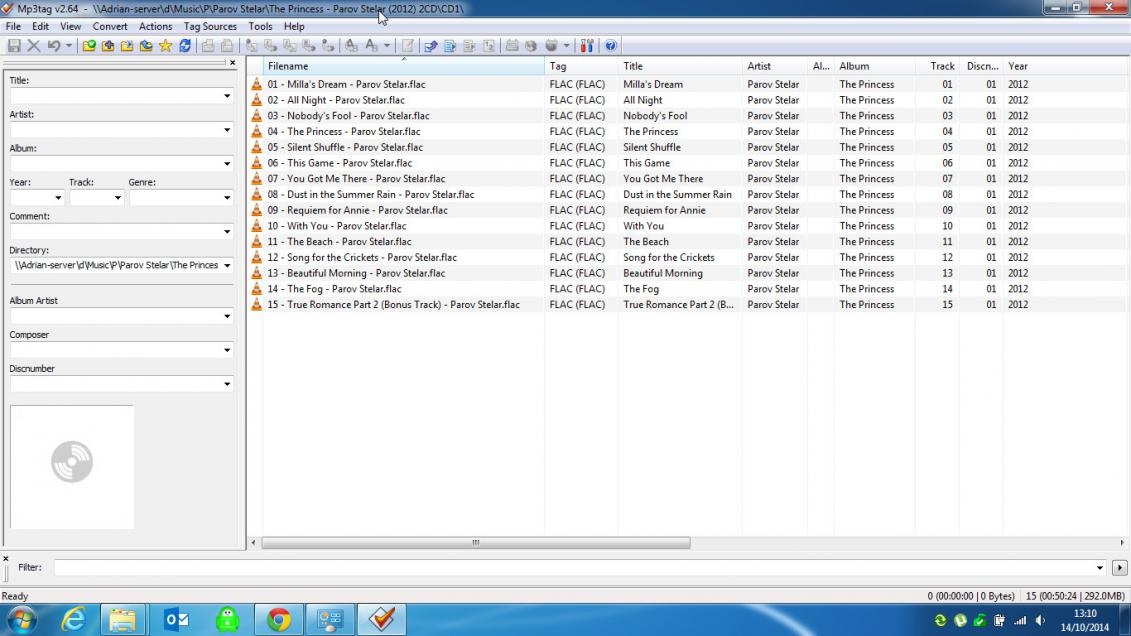1131x636 pixels.
Task: Click the Save tag toolbar icon
Action: tap(14, 46)
